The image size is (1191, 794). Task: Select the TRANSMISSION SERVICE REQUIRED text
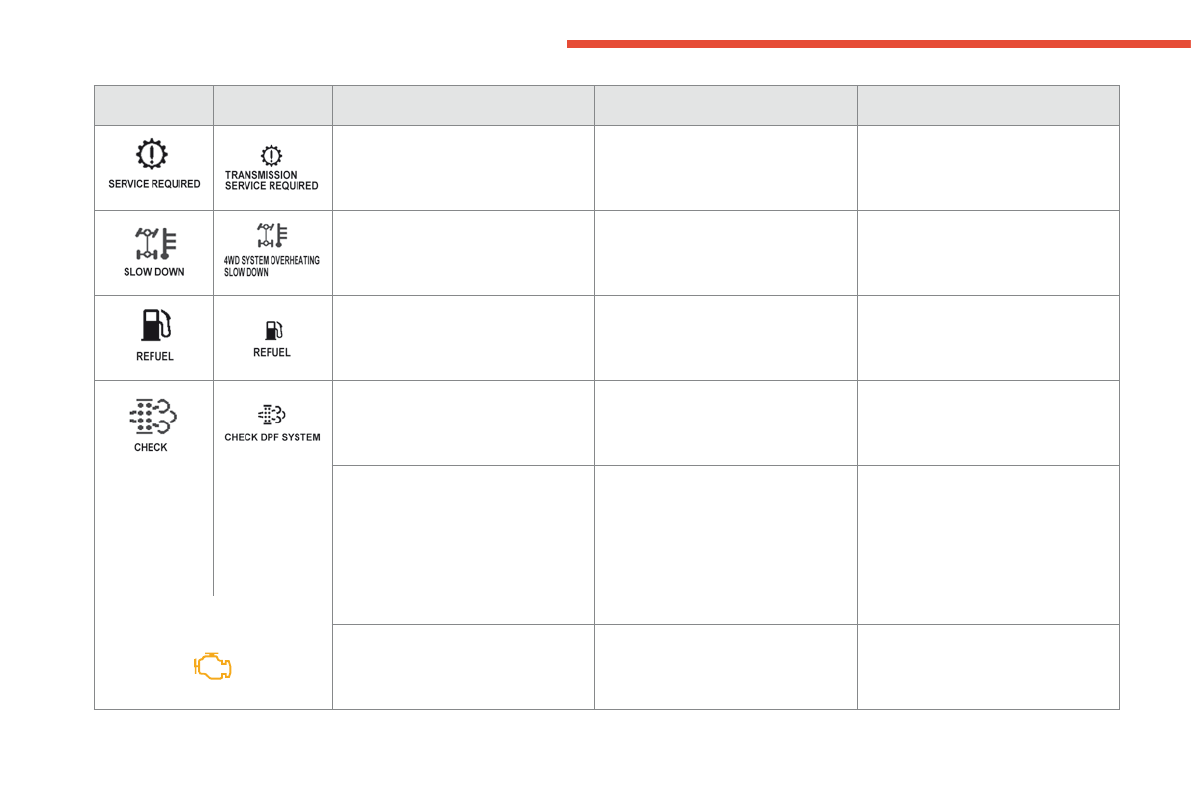point(271,181)
